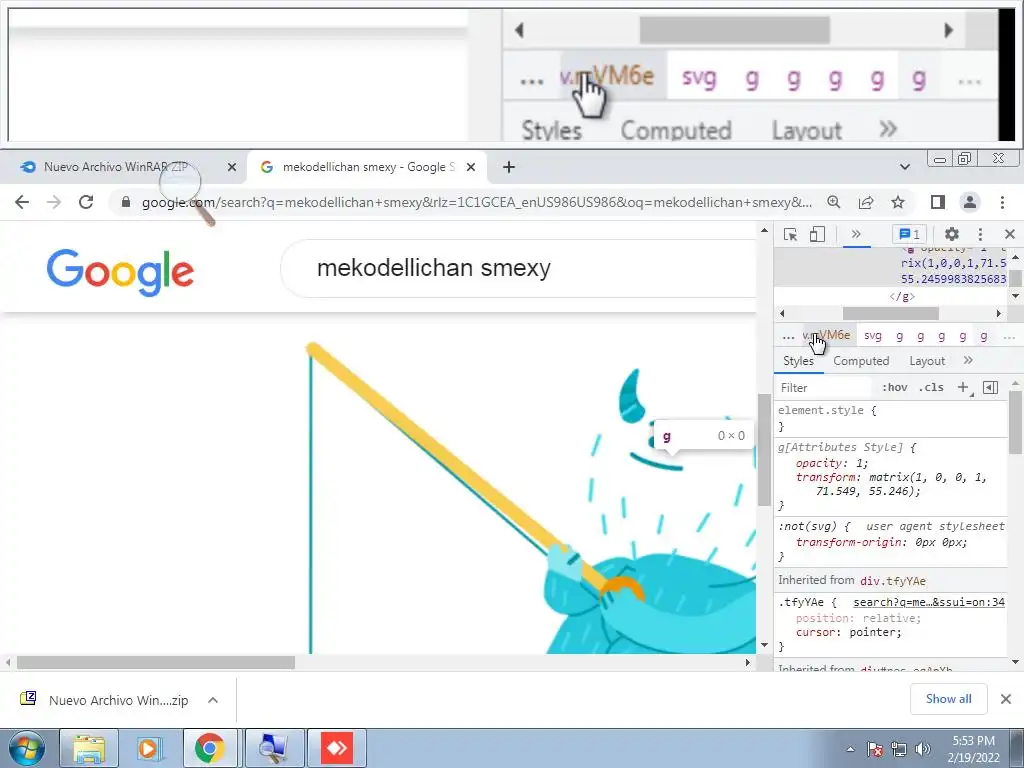The height and width of the screenshot is (768, 1024).
Task: Click the Chrome taskbar icon
Action: [210, 748]
